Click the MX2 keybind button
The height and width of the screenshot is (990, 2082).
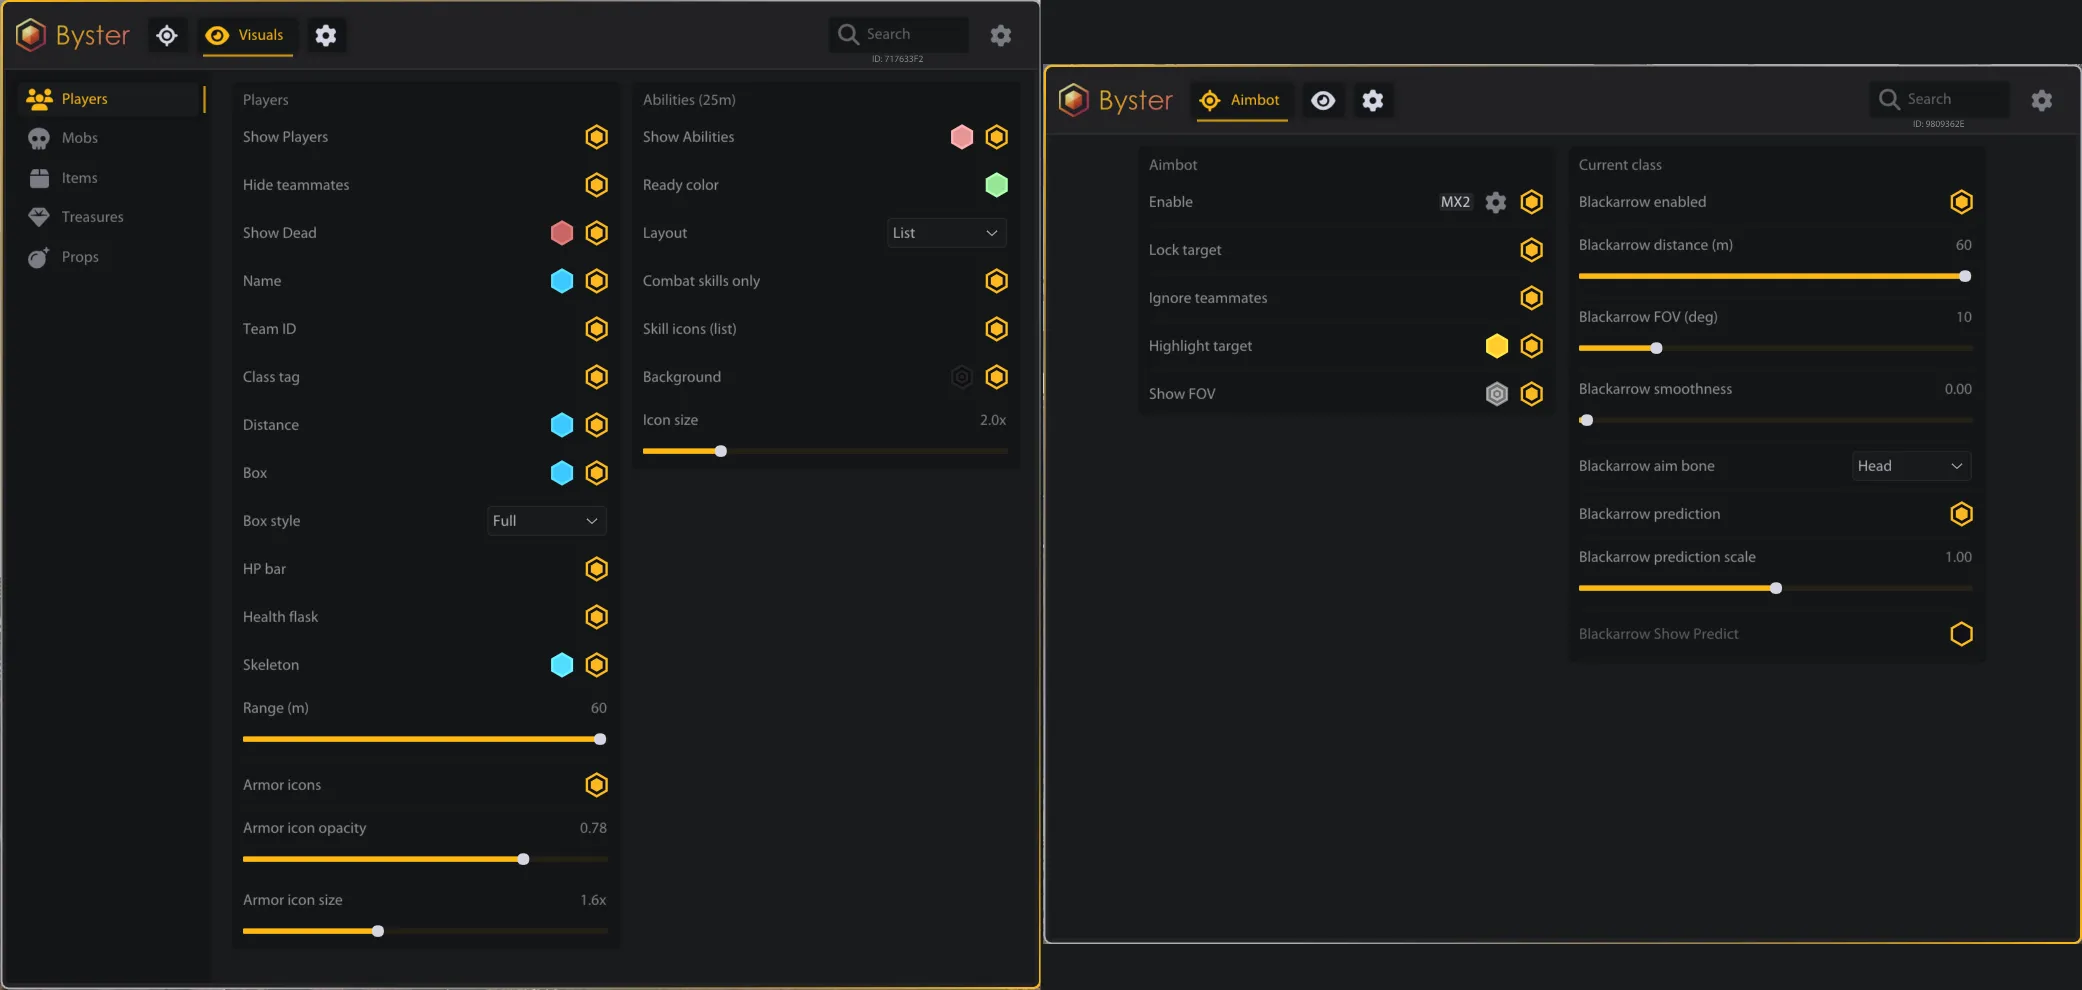click(1455, 202)
